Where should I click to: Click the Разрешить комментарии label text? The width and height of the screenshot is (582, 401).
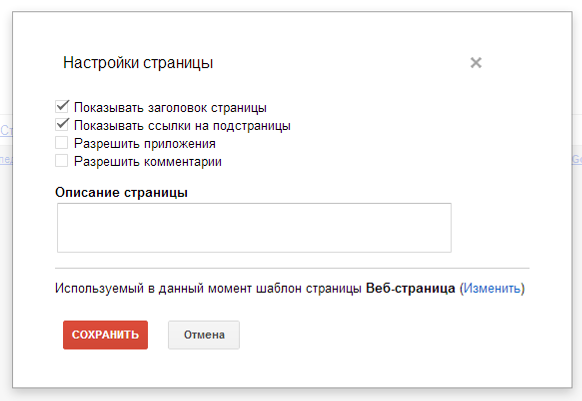(x=148, y=162)
